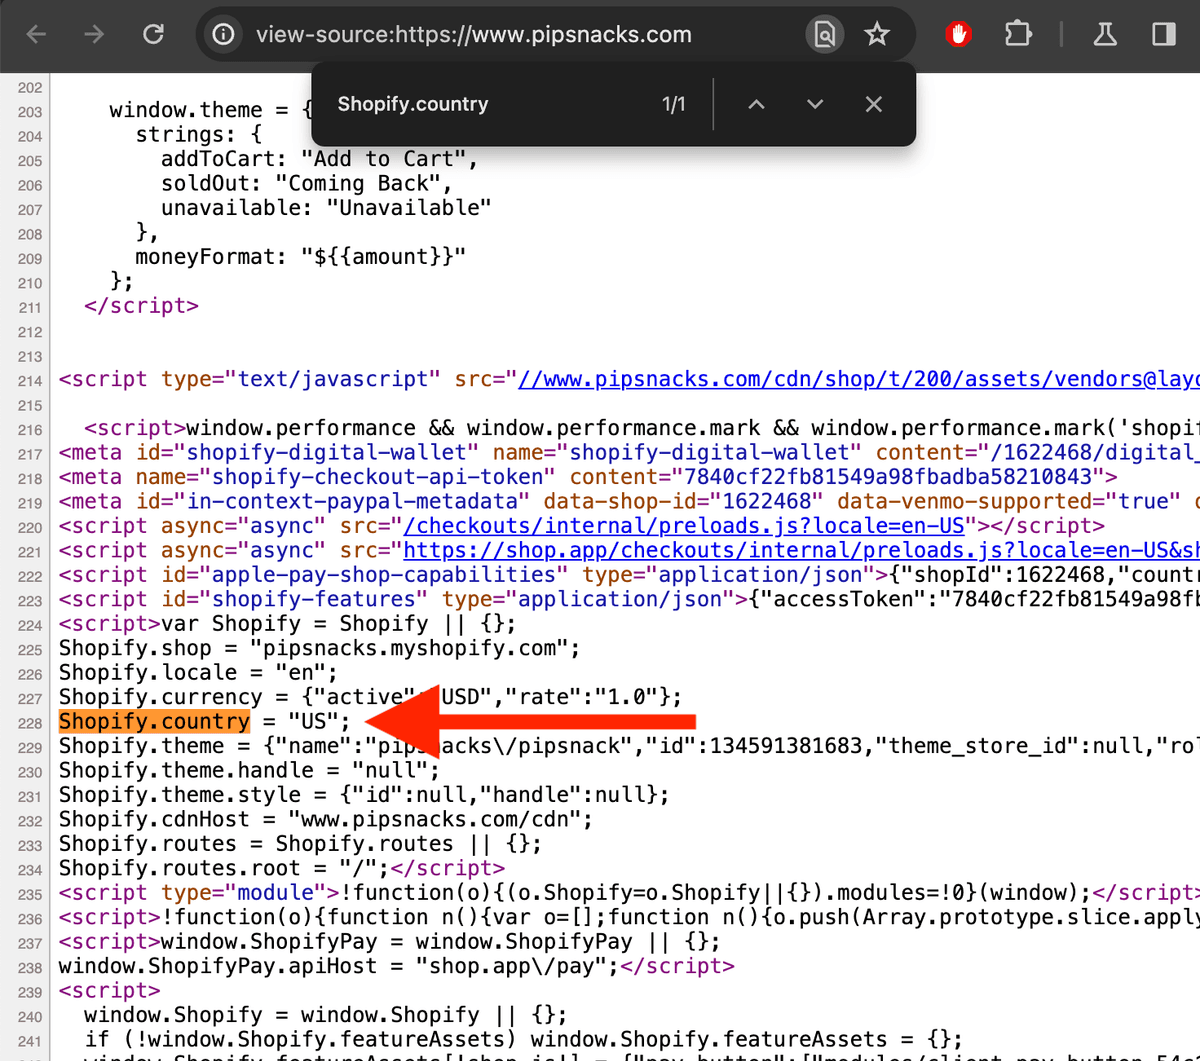Click the Shopify.cdnHost line text
1200x1061 pixels.
[326, 819]
